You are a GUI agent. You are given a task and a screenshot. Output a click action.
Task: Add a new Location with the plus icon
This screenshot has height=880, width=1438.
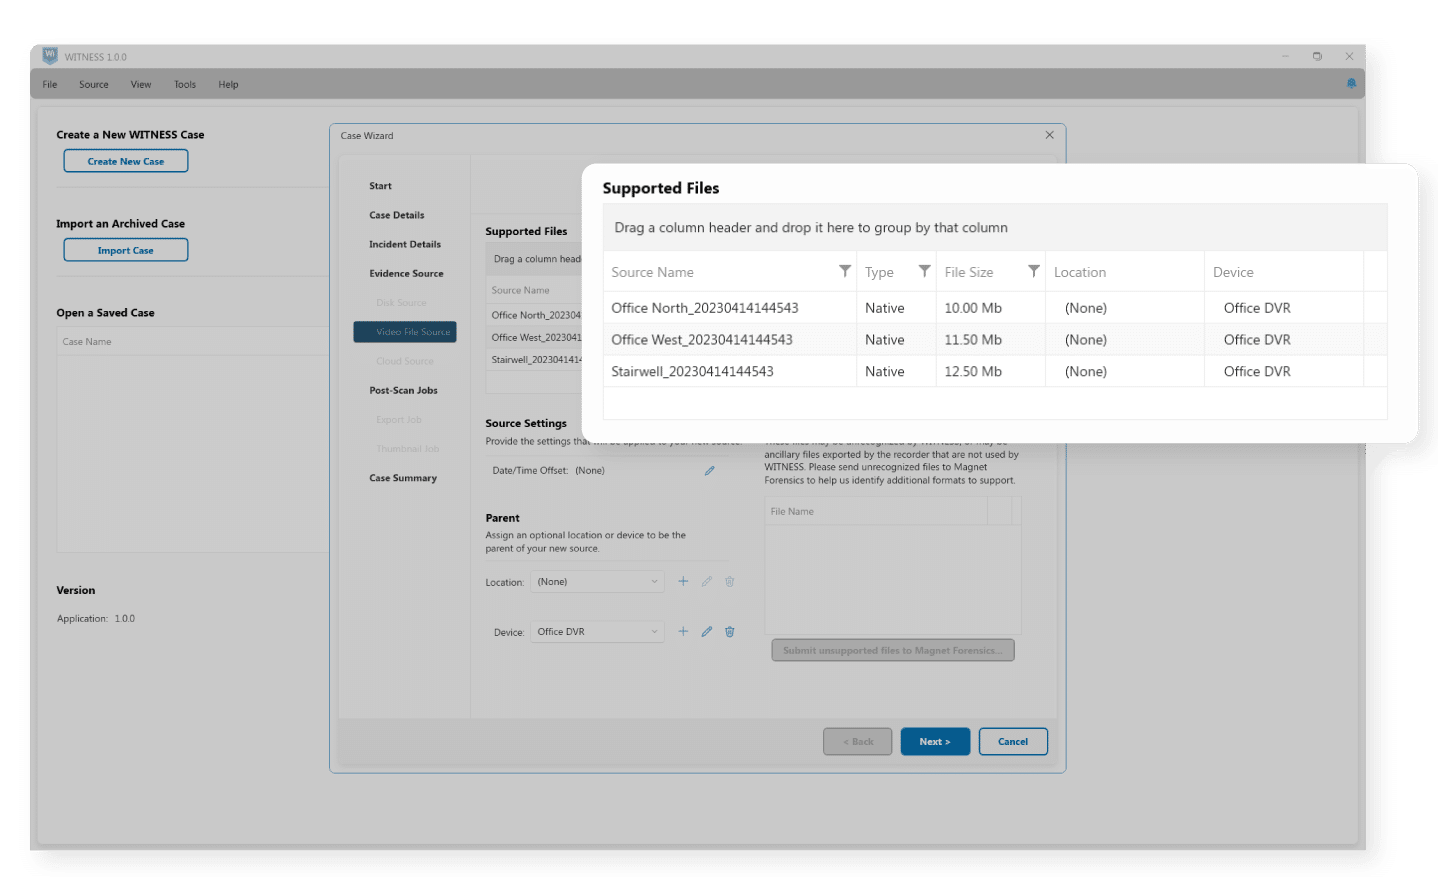tap(683, 581)
